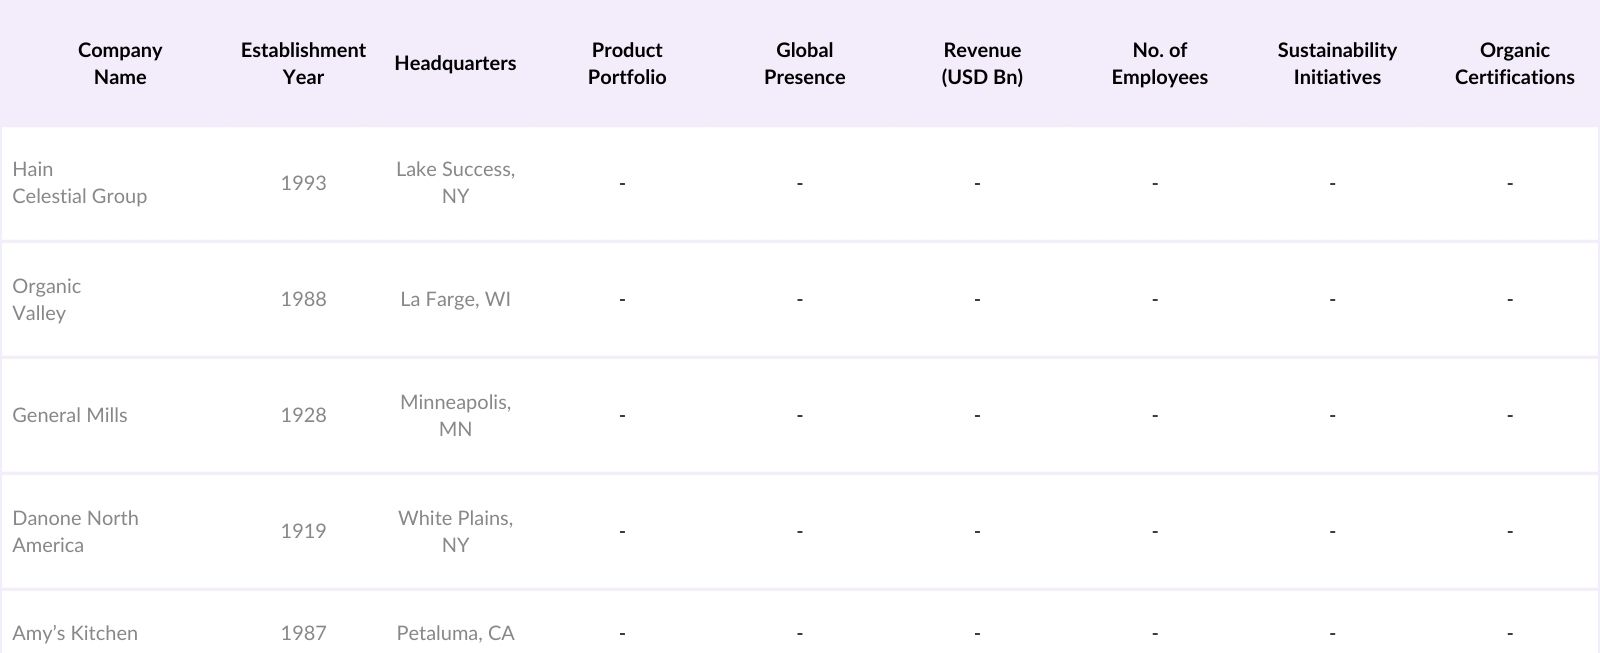
Task: Select the 1919 establishment year cell
Action: [303, 531]
